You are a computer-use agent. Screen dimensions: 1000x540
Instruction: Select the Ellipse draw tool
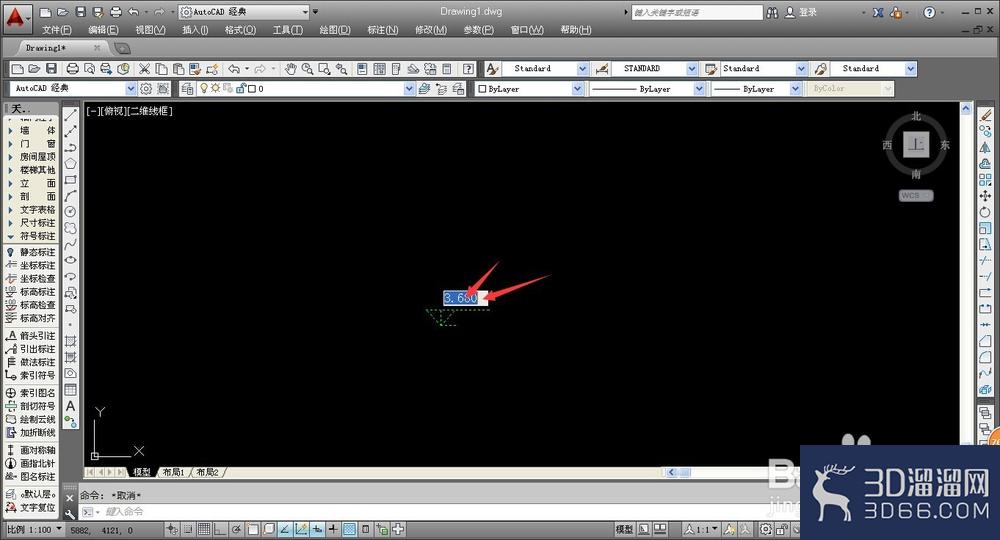[x=70, y=260]
